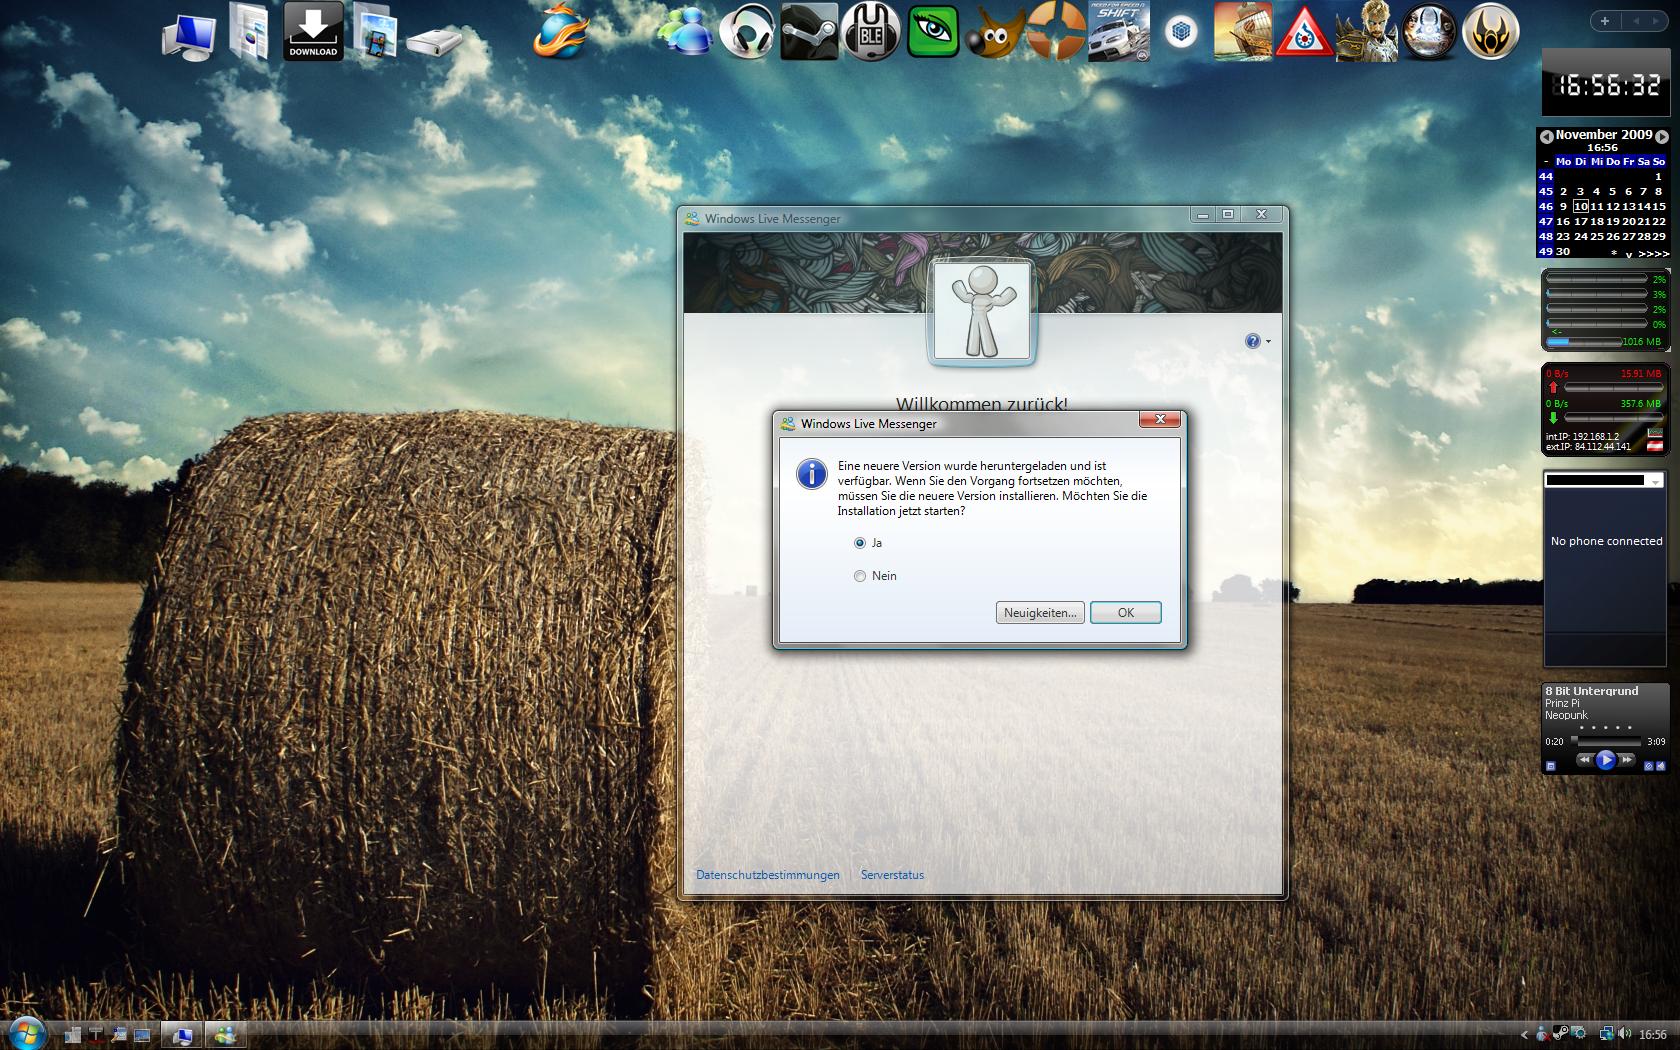
Task: Skip to previous track in media gadget
Action: pyautogui.click(x=1584, y=760)
